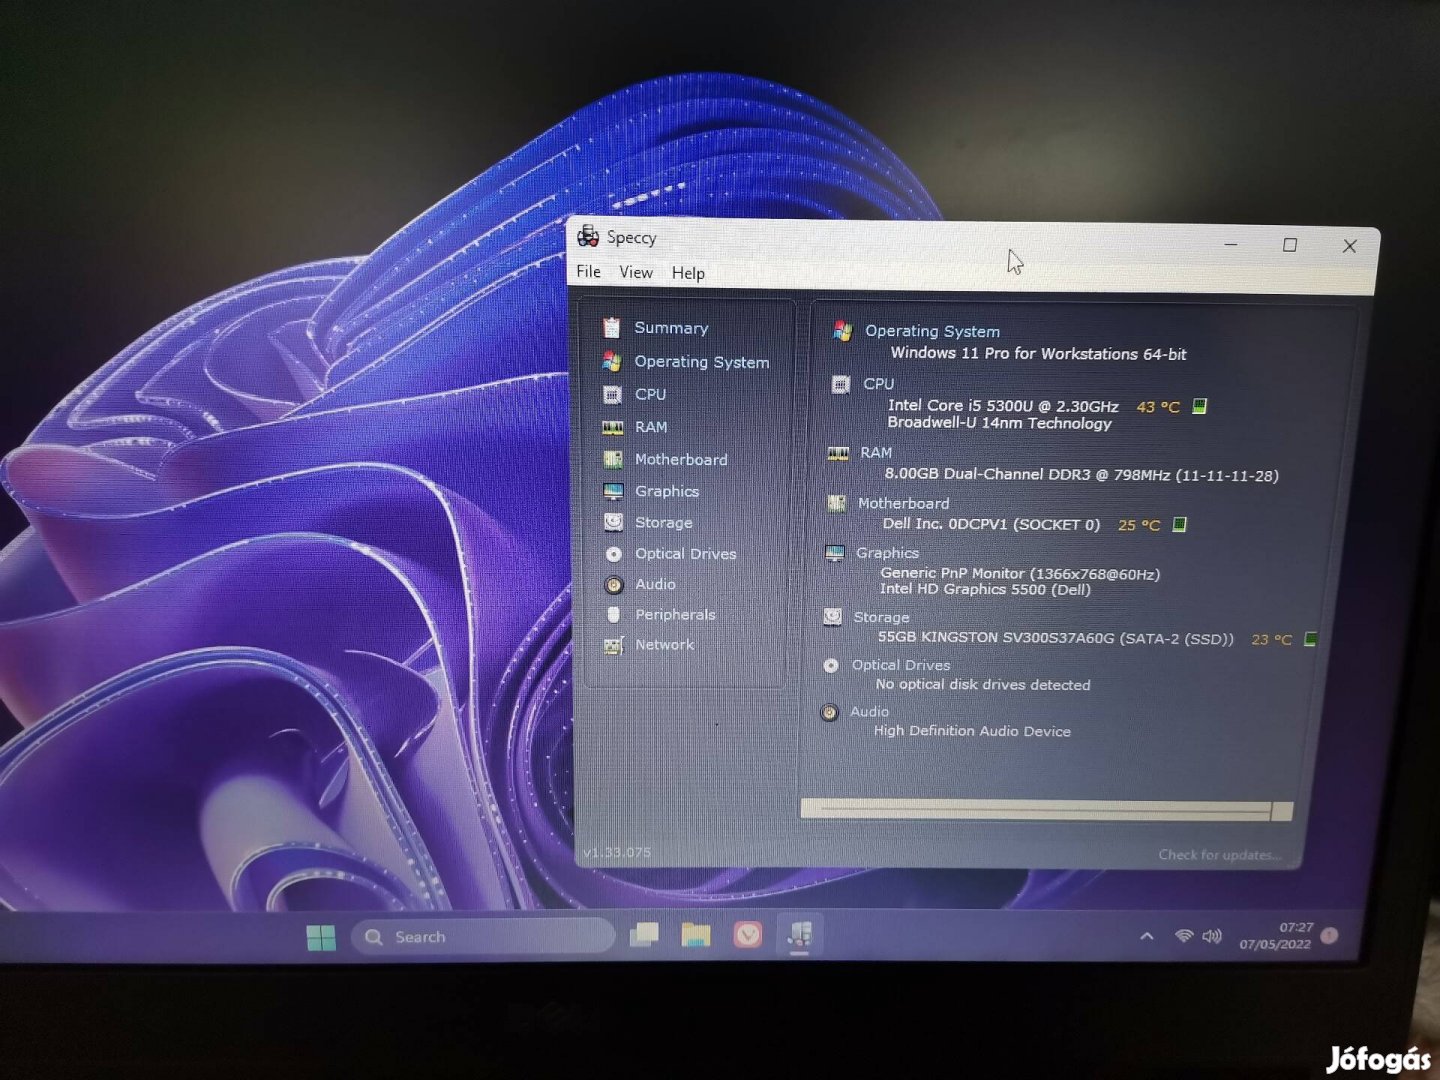Open the volume tray icon

click(1212, 937)
